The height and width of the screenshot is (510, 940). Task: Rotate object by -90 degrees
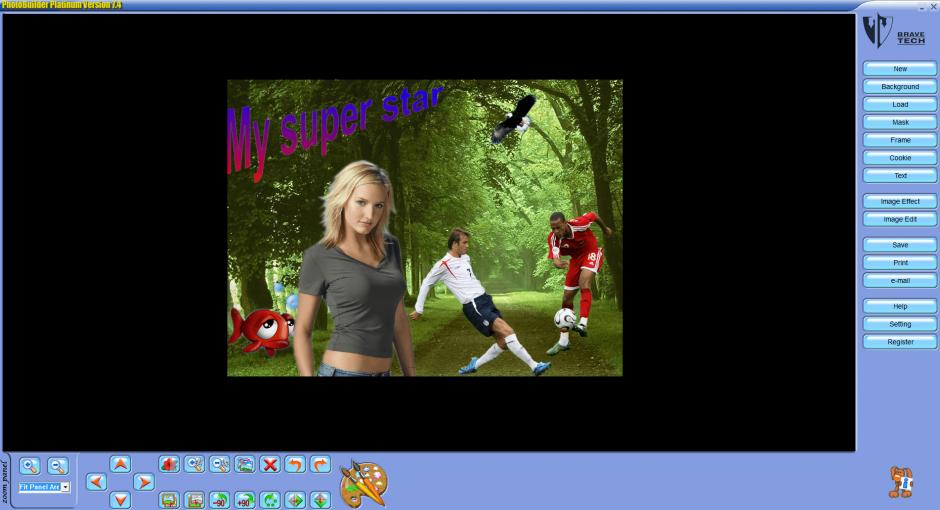[x=219, y=500]
